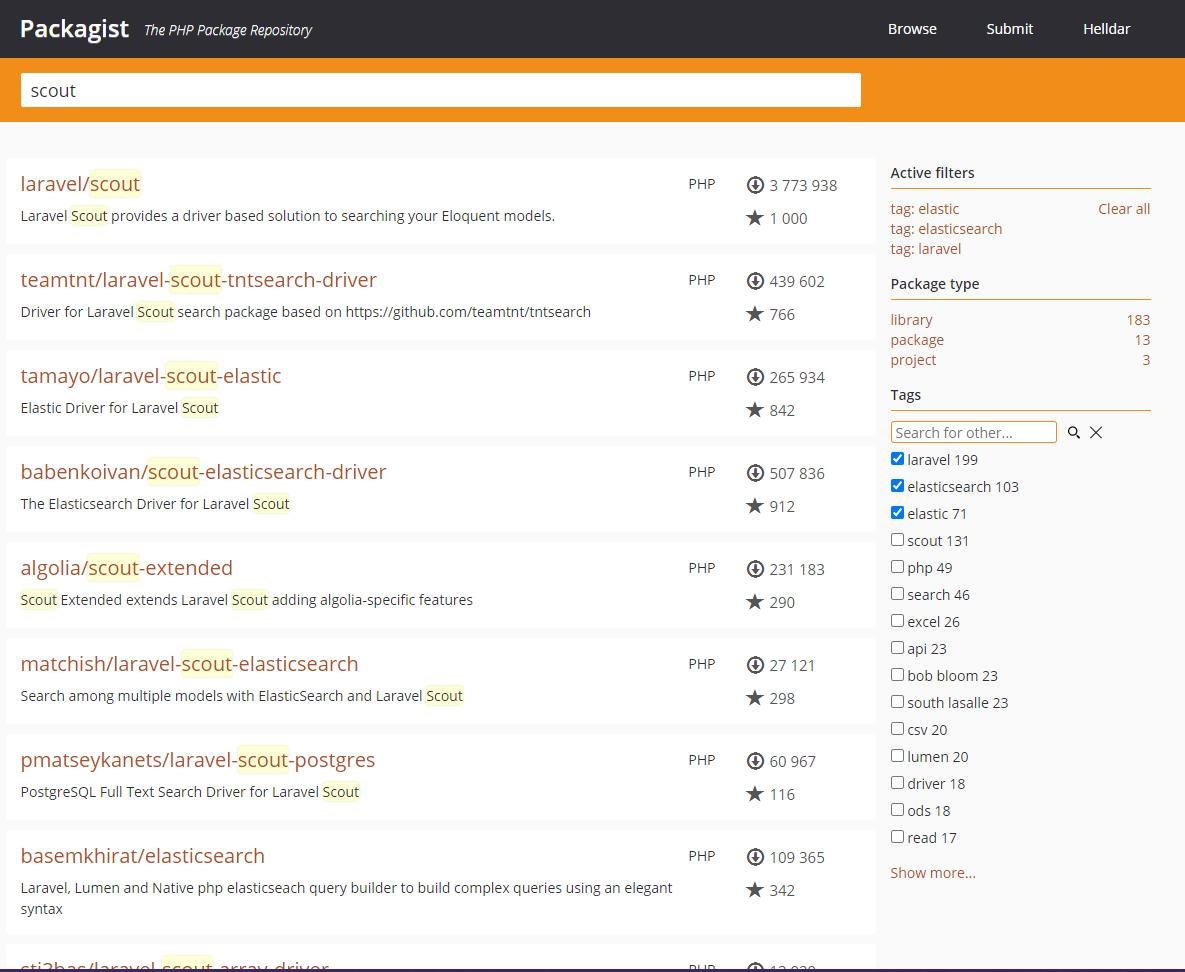Open babenkoivan/scout-elasticsearch-driver package
Viewport: 1185px width, 972px height.
[x=203, y=472]
